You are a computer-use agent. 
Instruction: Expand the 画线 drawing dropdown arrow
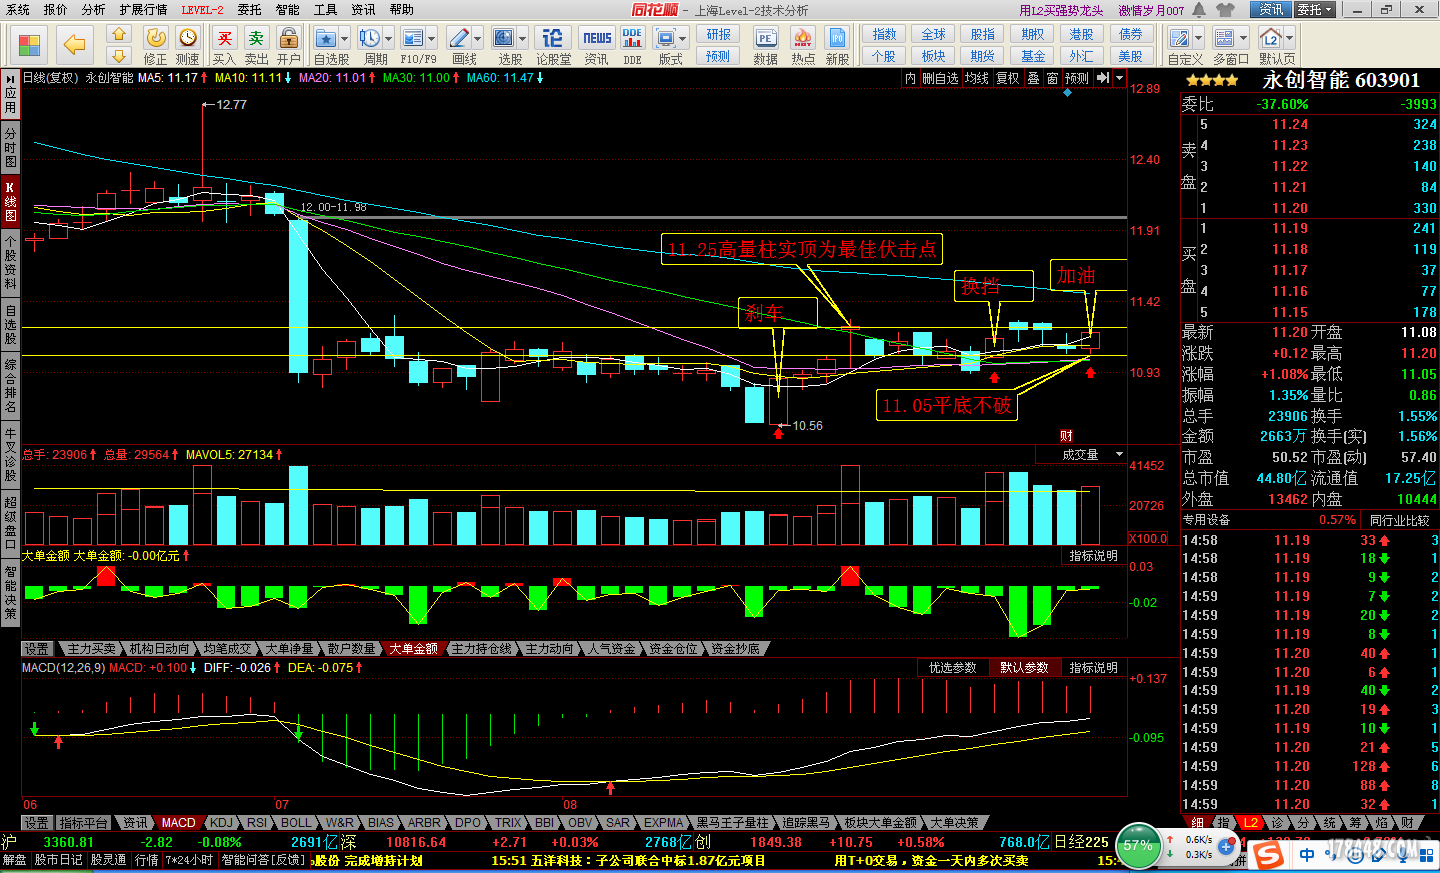coord(477,40)
